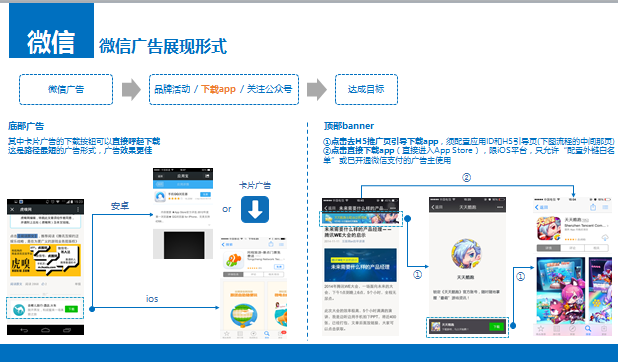Select the first segment tab on the 天天酷跑 store page
The image size is (618, 362).
coord(549,248)
